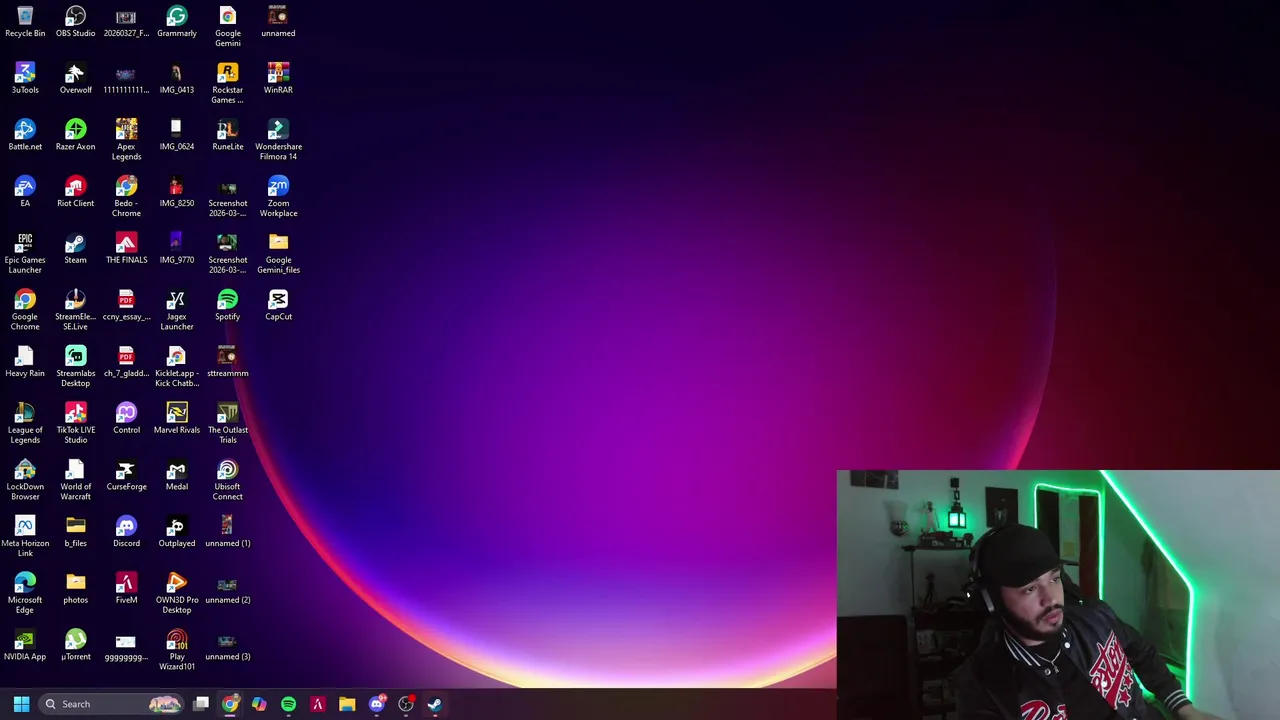Open CapCut from the desktop
The height and width of the screenshot is (720, 1280).
point(278,306)
